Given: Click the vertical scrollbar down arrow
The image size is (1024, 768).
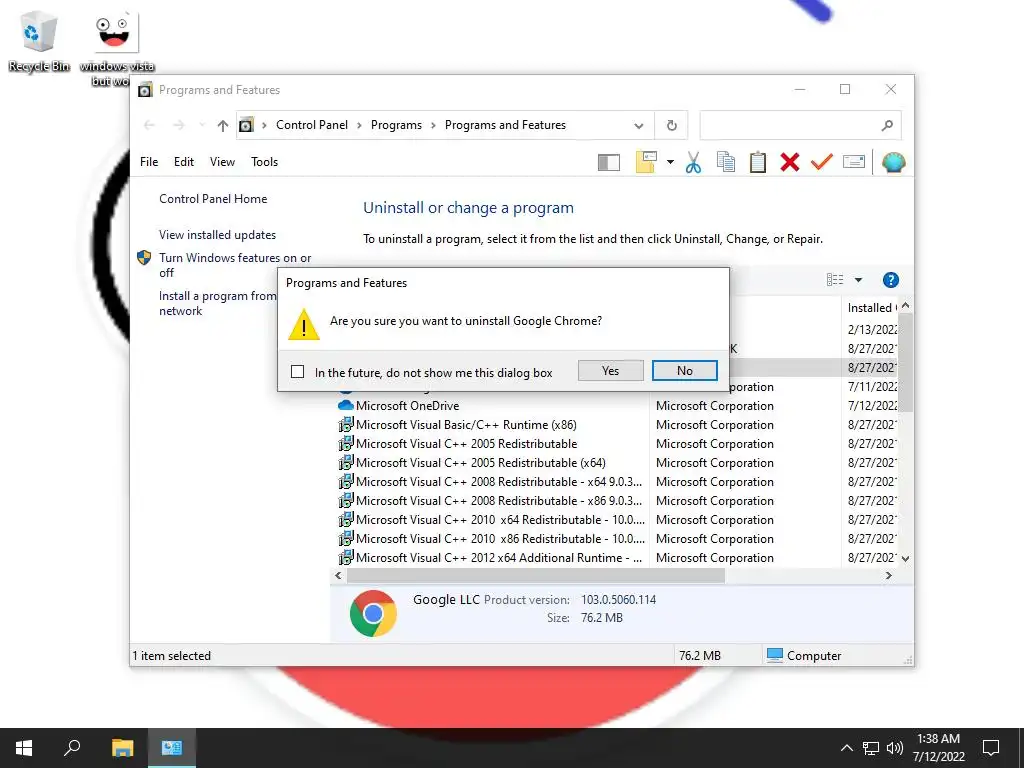Looking at the screenshot, I should 905,559.
